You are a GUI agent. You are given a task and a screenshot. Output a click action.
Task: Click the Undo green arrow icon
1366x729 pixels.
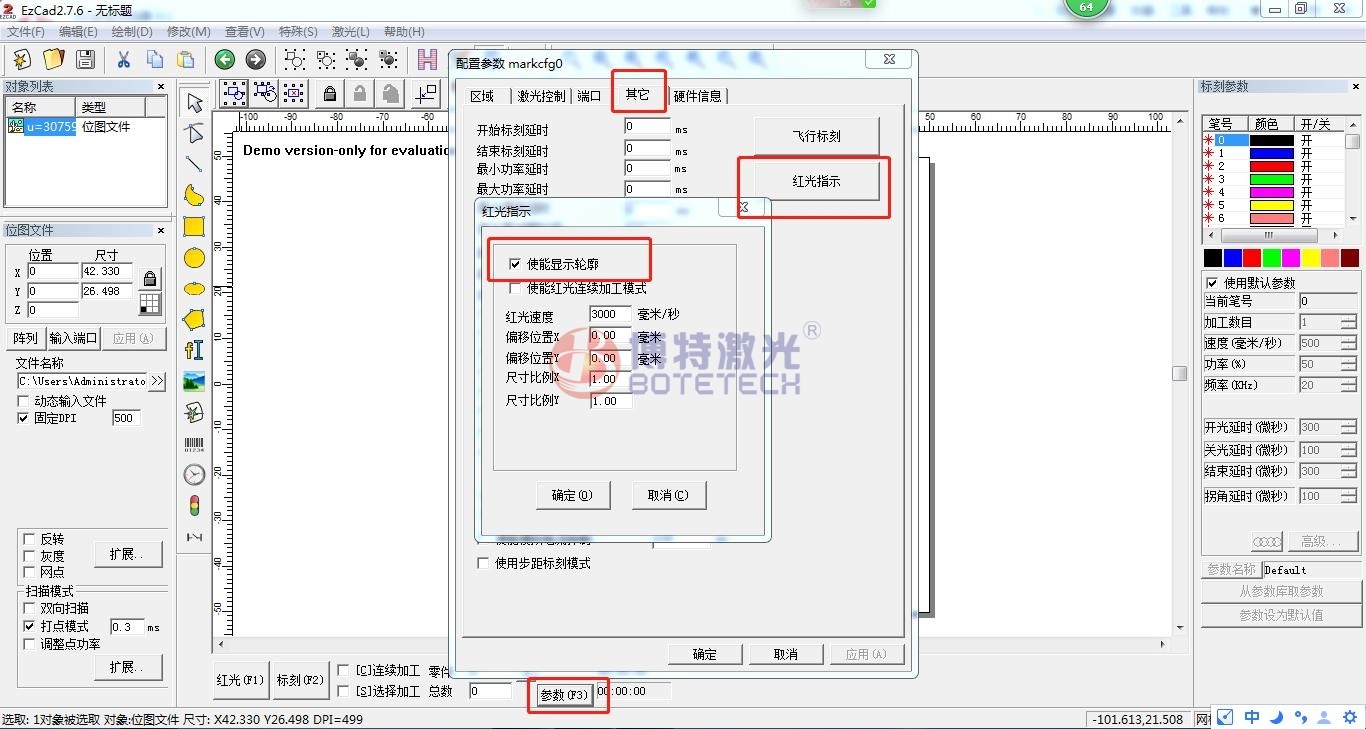tap(224, 60)
